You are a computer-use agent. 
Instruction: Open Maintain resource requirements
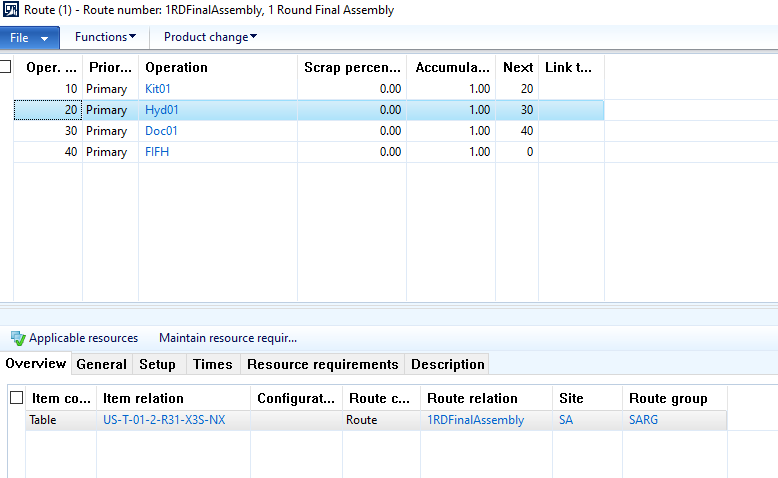pyautogui.click(x=228, y=338)
